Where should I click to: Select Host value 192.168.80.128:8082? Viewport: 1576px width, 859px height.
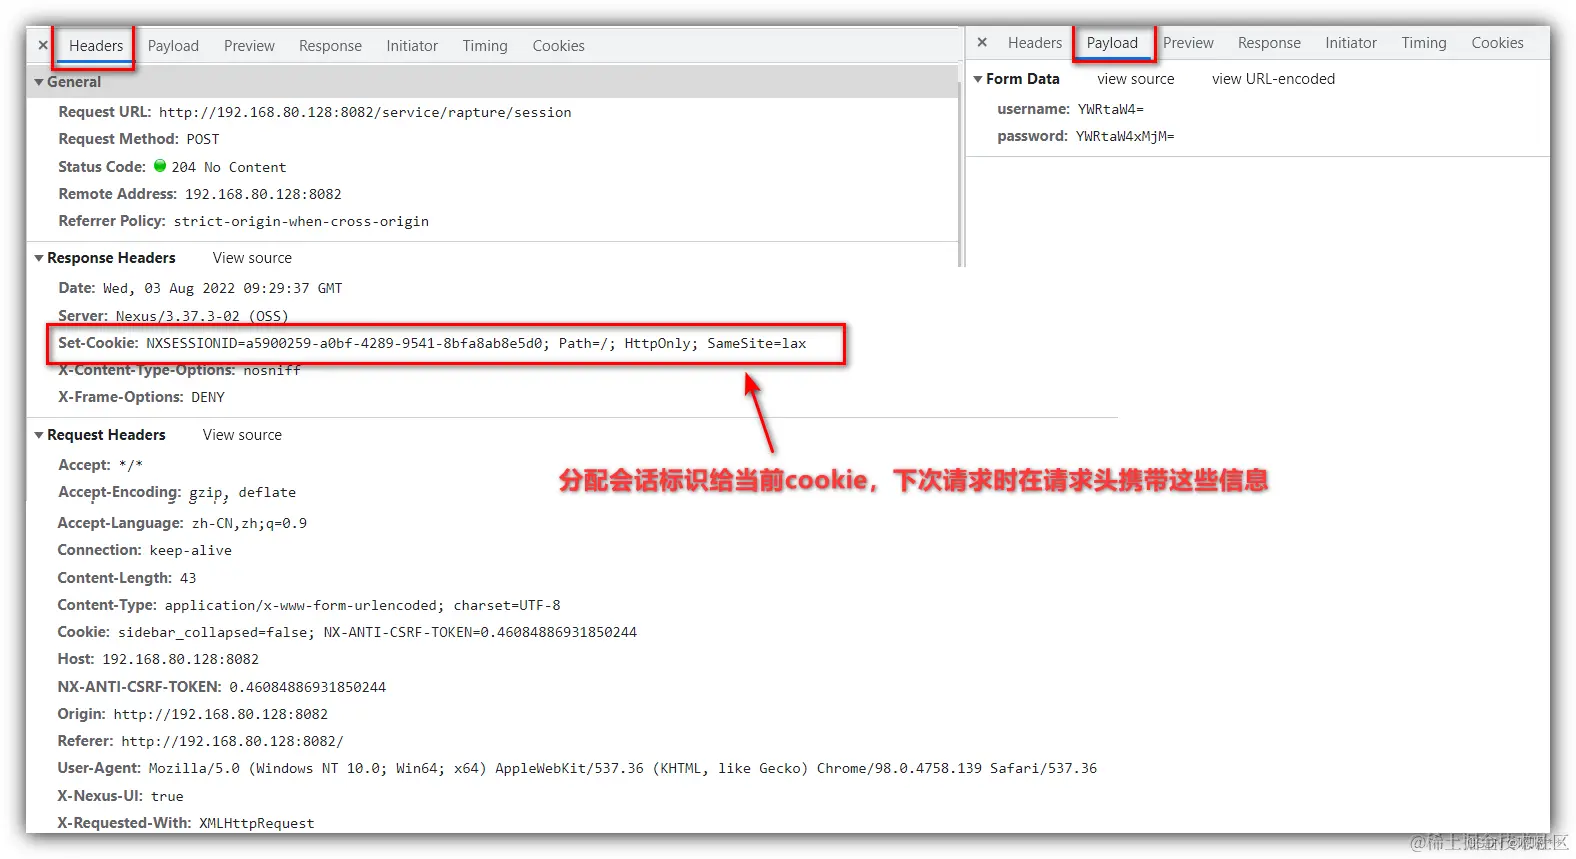181,659
